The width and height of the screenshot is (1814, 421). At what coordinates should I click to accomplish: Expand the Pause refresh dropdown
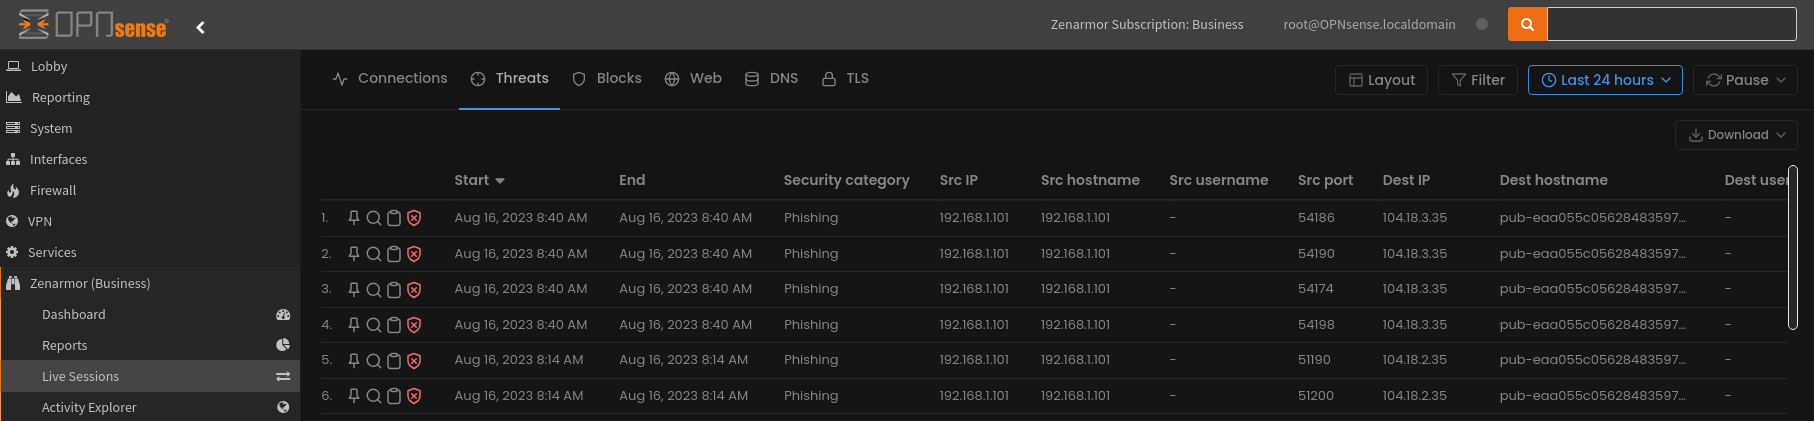pyautogui.click(x=1745, y=80)
